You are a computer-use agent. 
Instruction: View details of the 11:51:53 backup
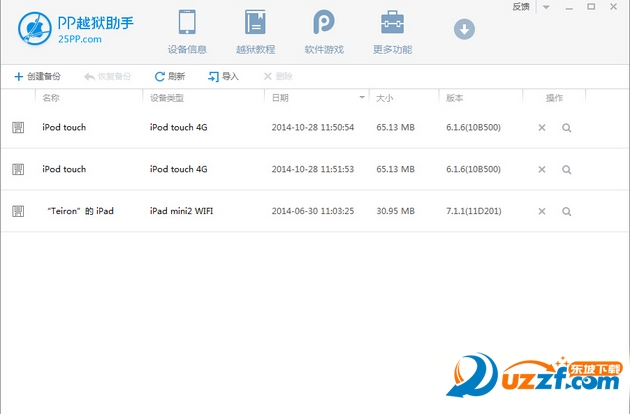tap(567, 170)
